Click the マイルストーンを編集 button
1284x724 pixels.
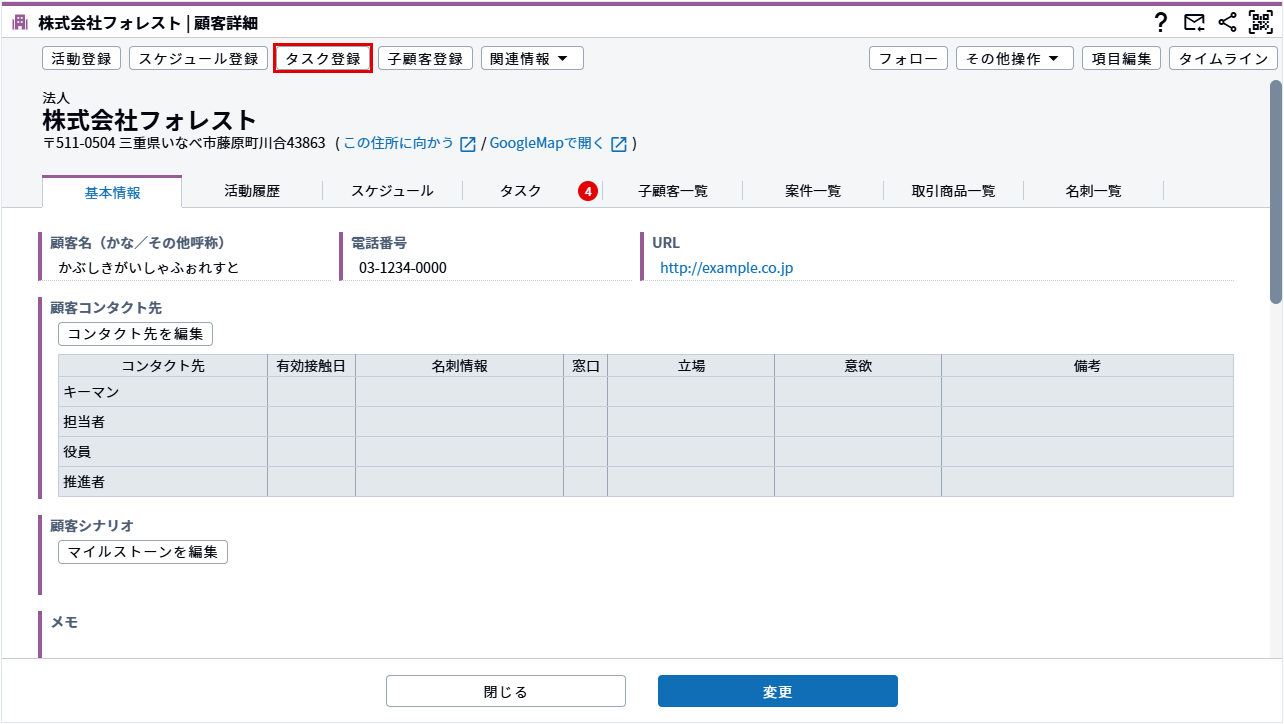[x=143, y=552]
